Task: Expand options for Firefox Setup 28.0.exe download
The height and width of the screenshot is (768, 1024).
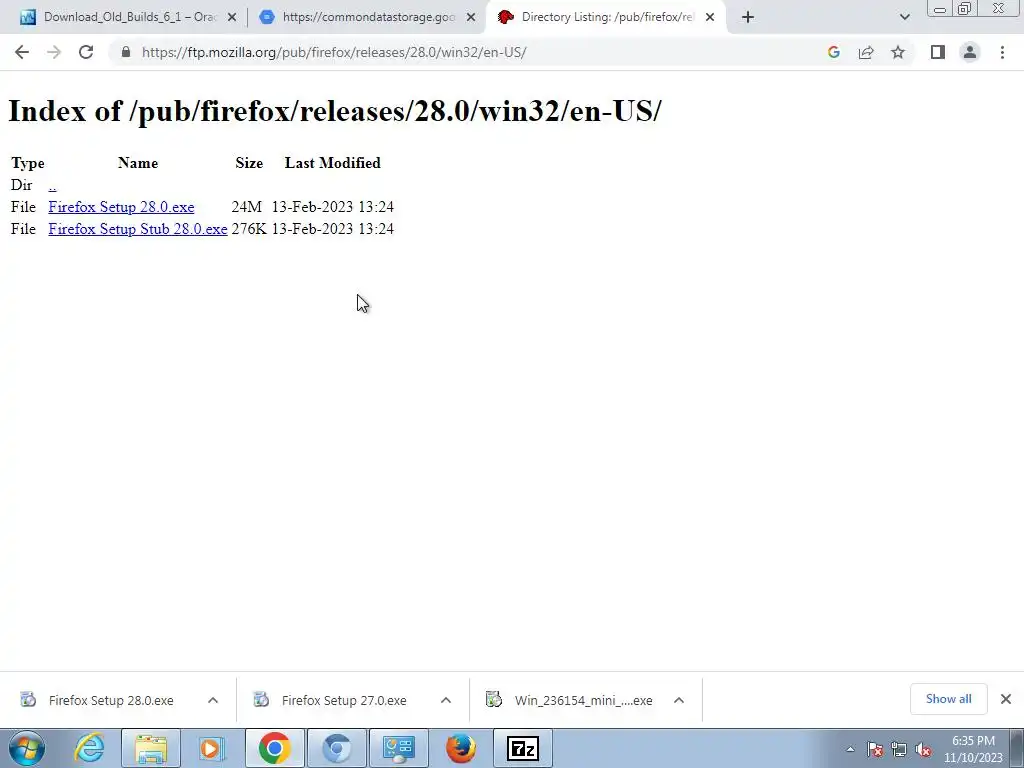Action: tap(213, 700)
